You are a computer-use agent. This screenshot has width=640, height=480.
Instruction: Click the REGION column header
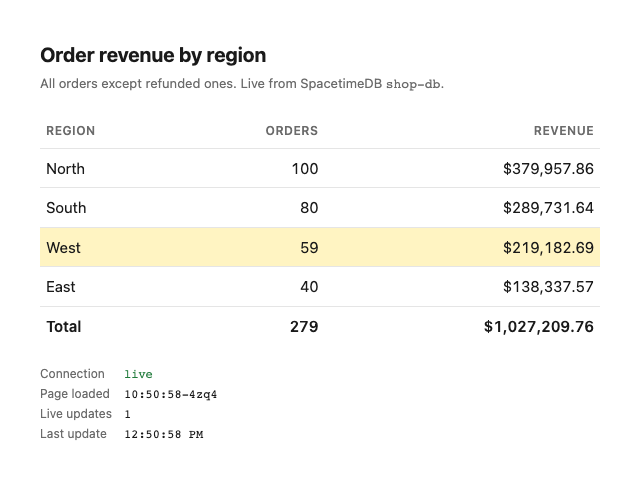[71, 131]
